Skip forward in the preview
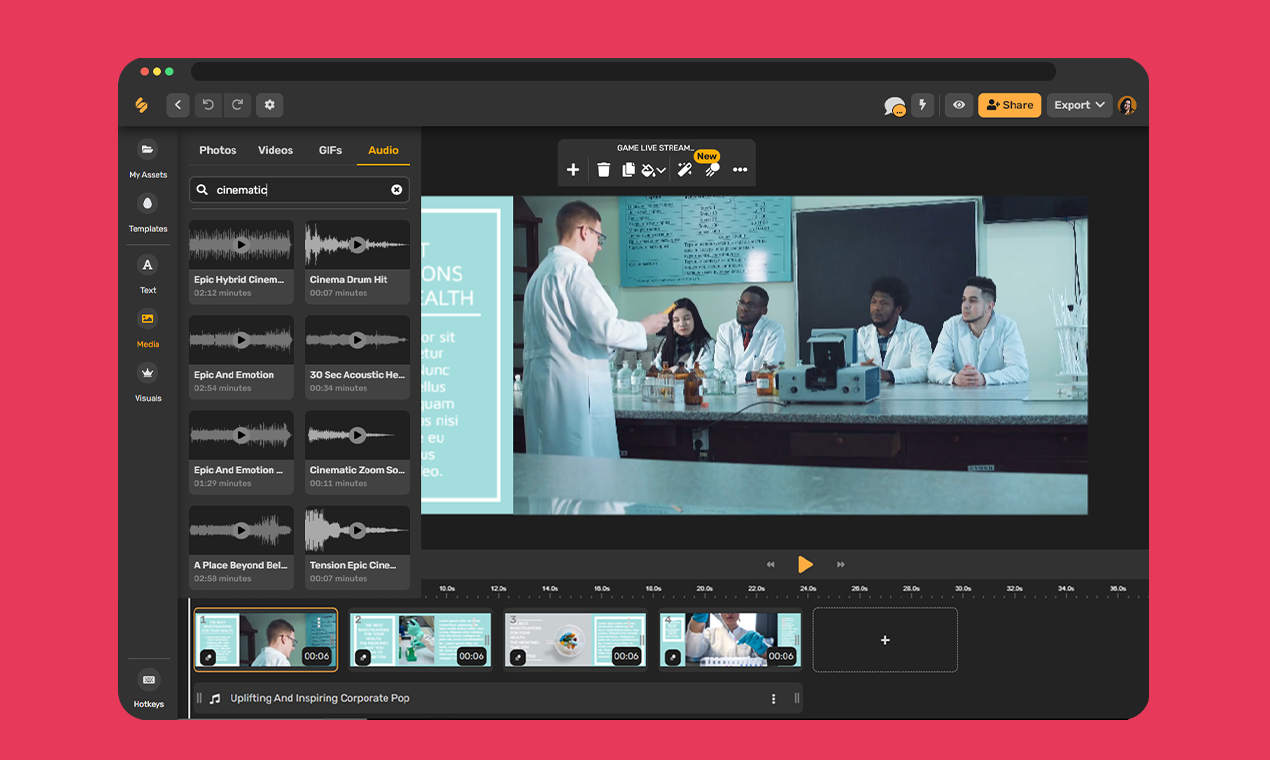Screen dimensions: 1270x760 (x=840, y=564)
